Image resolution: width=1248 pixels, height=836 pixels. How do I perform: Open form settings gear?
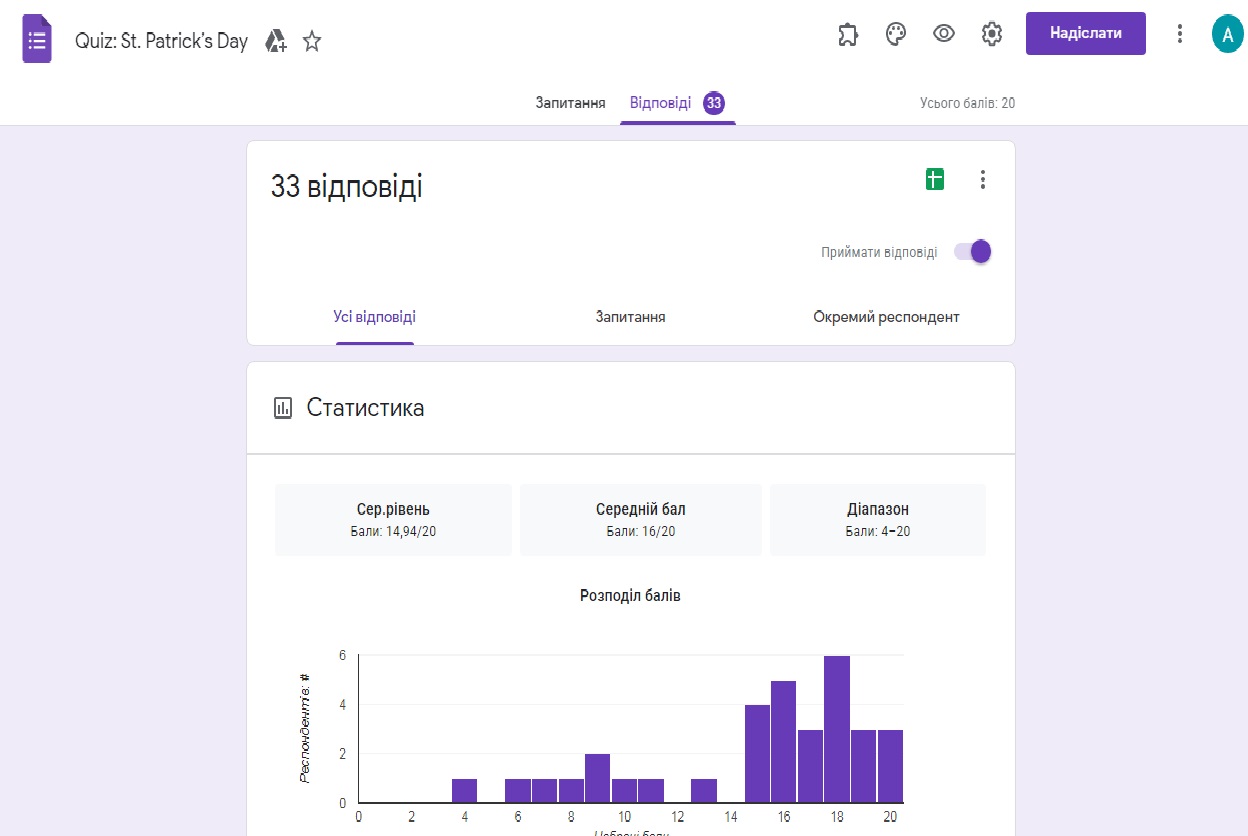[x=991, y=34]
